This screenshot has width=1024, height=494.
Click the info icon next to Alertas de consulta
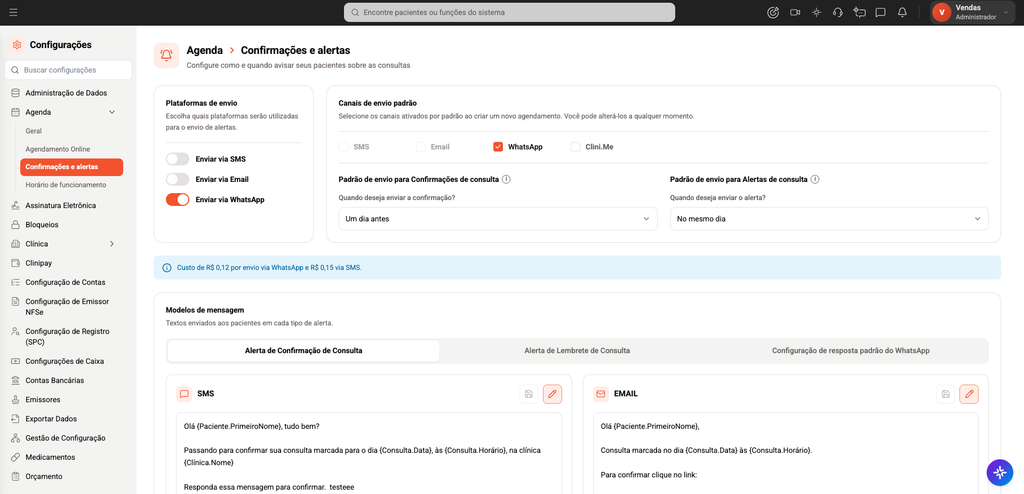[815, 179]
